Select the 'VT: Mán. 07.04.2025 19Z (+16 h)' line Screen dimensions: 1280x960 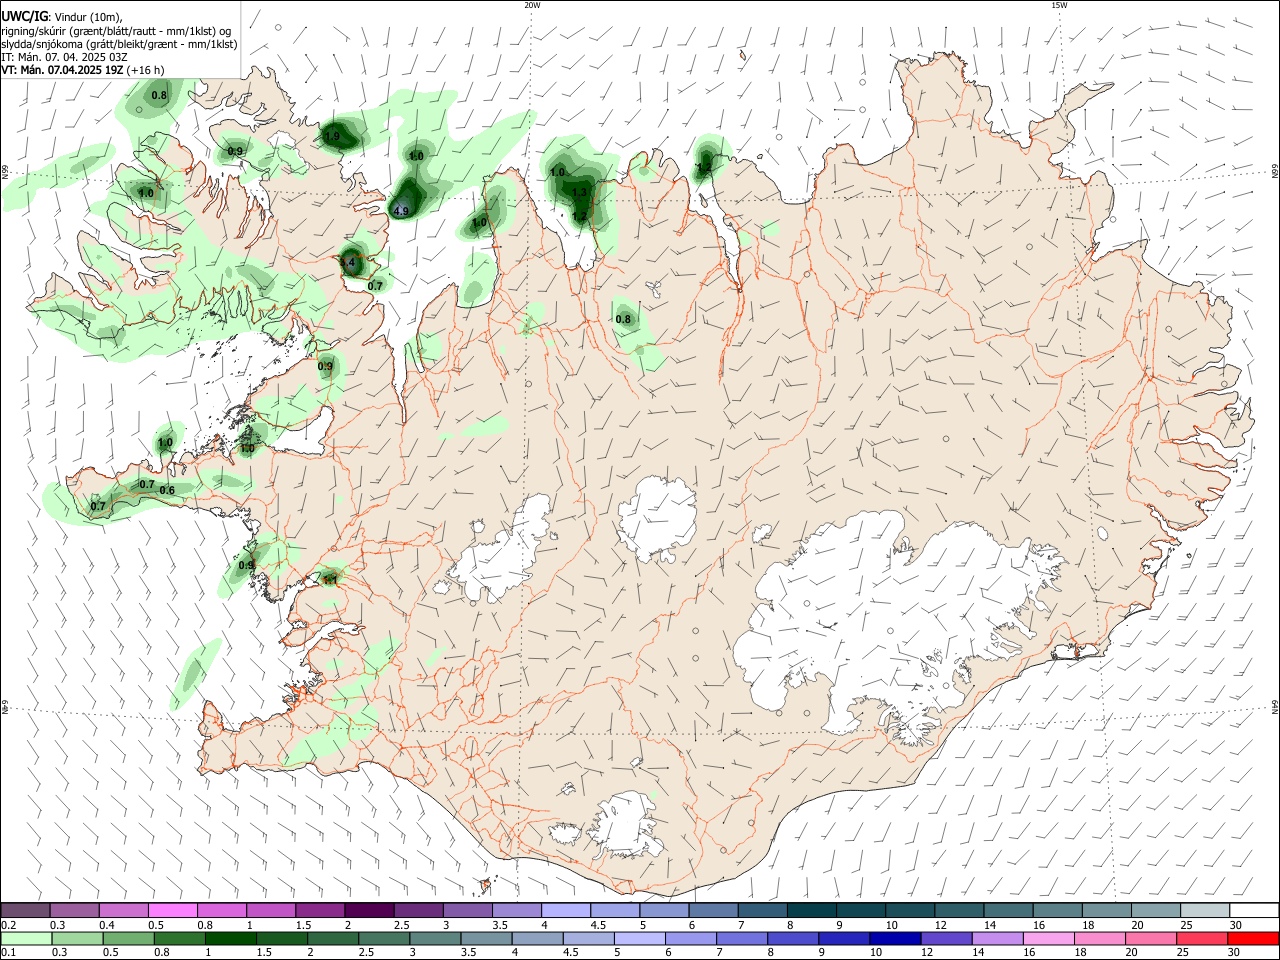(x=83, y=70)
